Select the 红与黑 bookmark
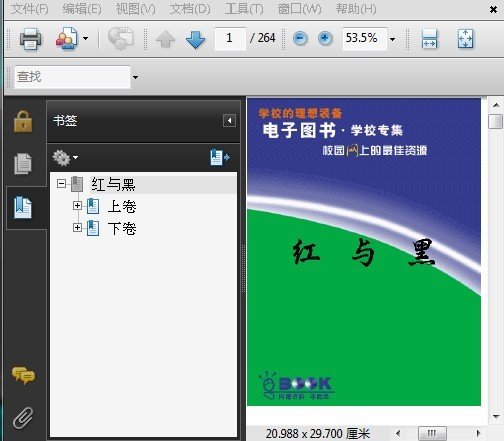 (x=113, y=184)
